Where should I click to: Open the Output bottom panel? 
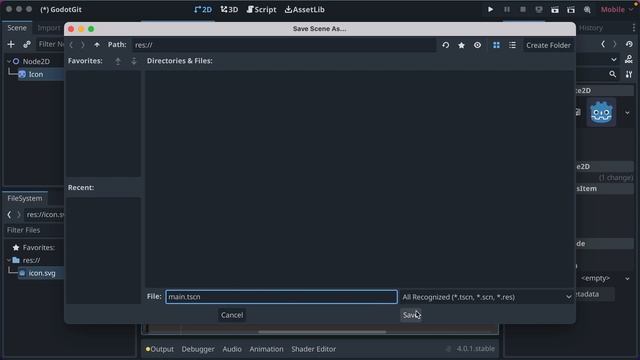click(160, 349)
